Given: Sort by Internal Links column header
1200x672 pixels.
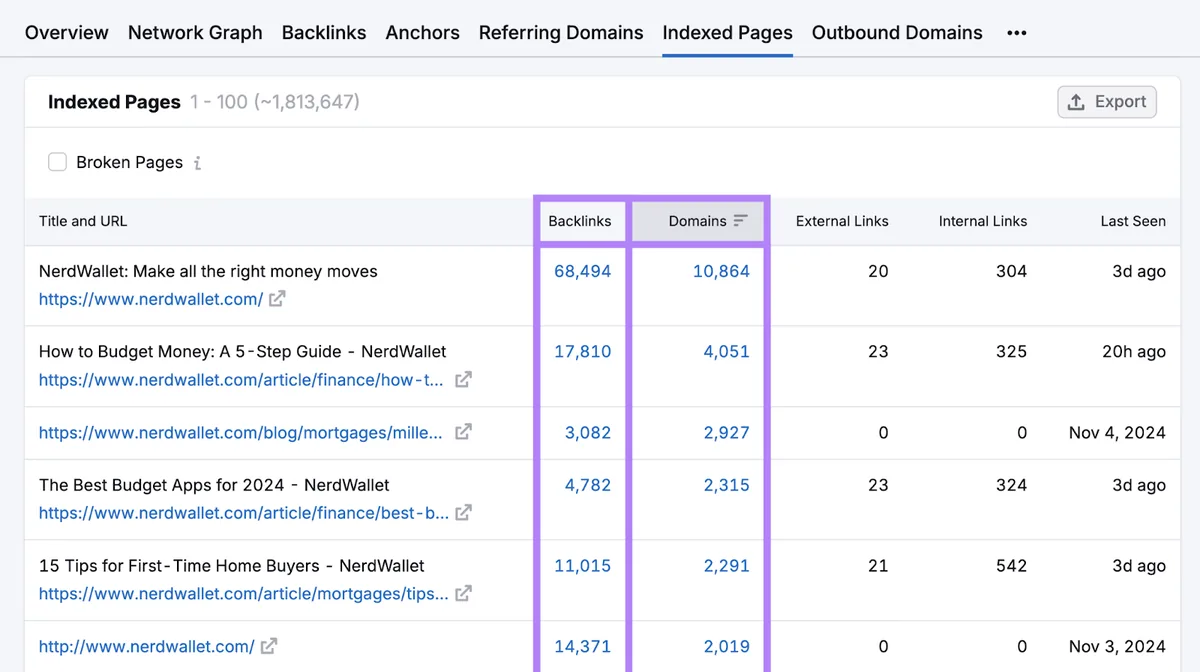Looking at the screenshot, I should tap(983, 221).
